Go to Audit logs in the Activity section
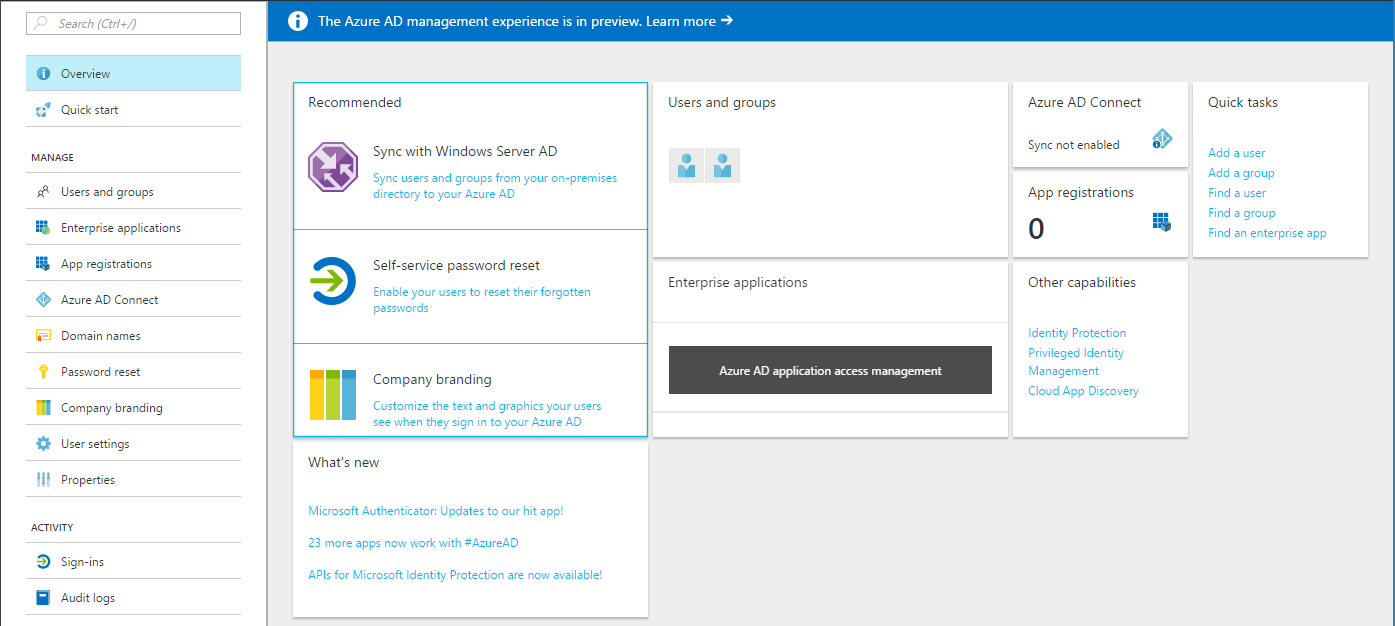This screenshot has height=626, width=1395. 88,598
